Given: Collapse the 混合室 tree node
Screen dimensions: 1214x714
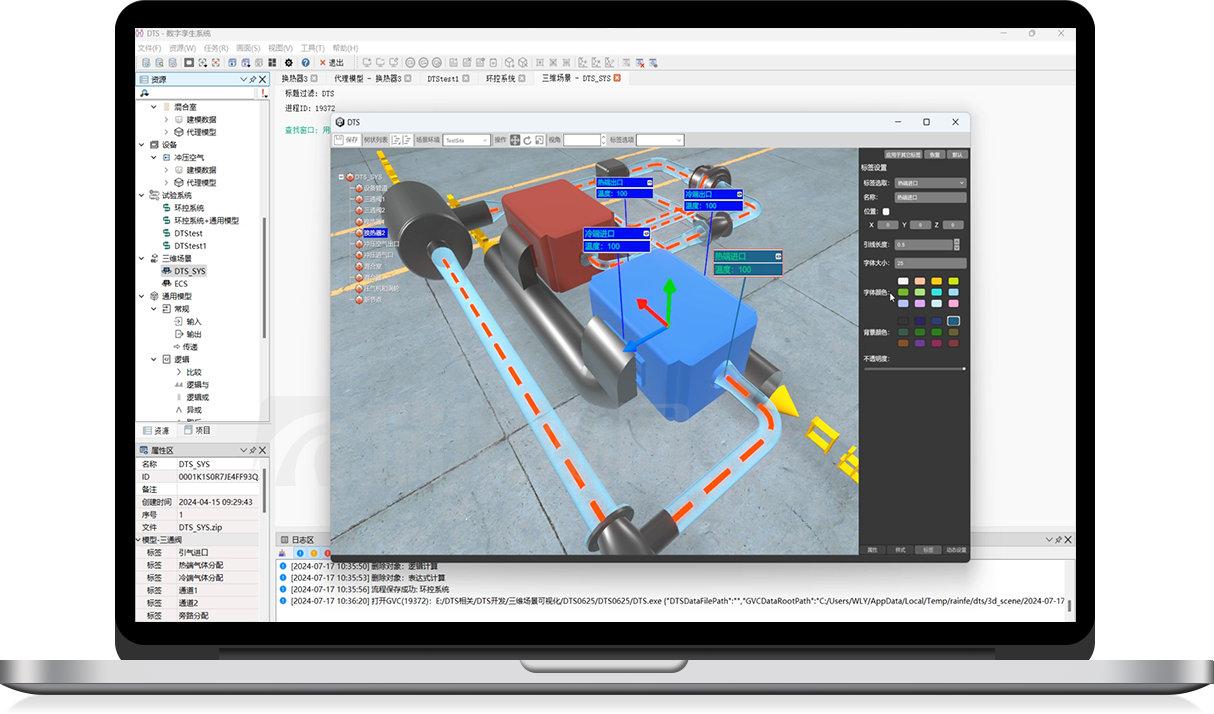Looking at the screenshot, I should pos(154,106).
